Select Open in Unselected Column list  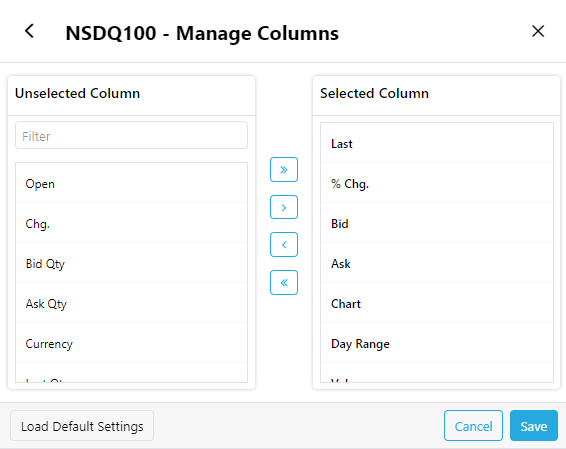point(131,183)
